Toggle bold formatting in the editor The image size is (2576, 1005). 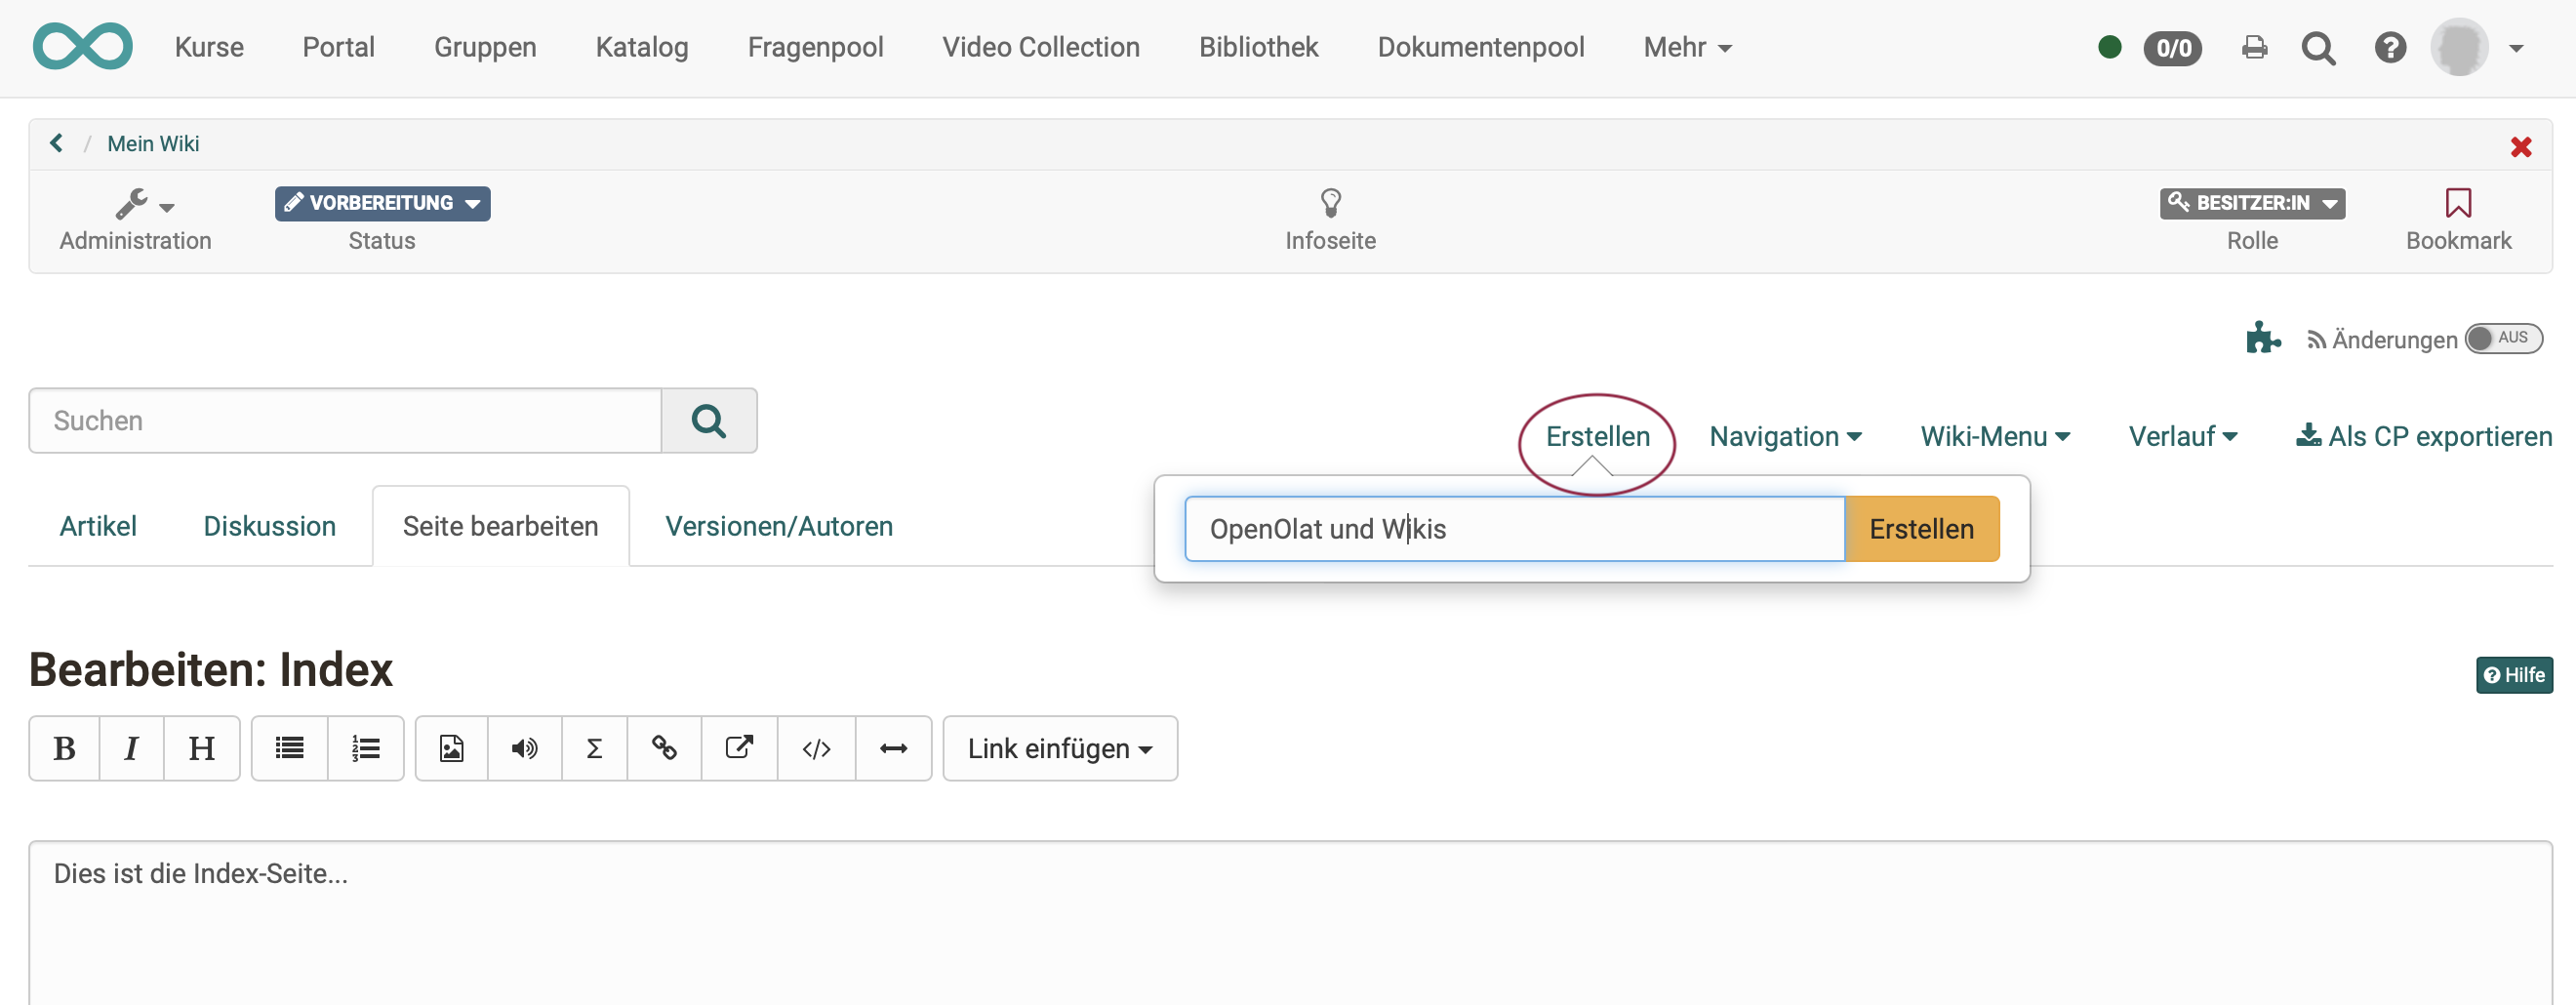(63, 748)
